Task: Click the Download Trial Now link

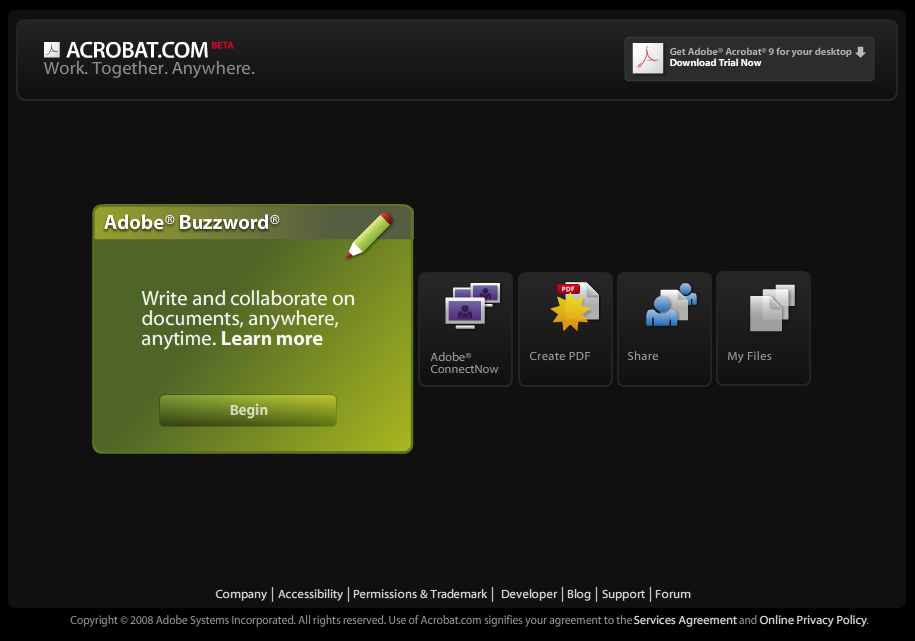Action: pyautogui.click(x=715, y=63)
